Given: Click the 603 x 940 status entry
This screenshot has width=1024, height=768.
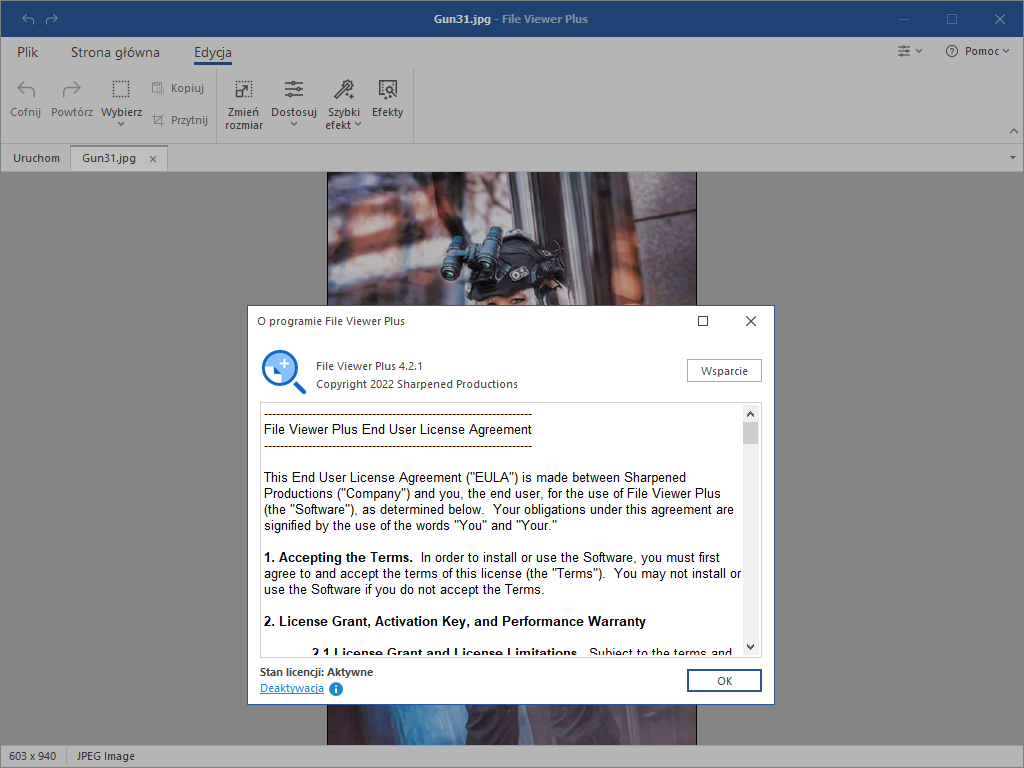Looking at the screenshot, I should pyautogui.click(x=33, y=756).
